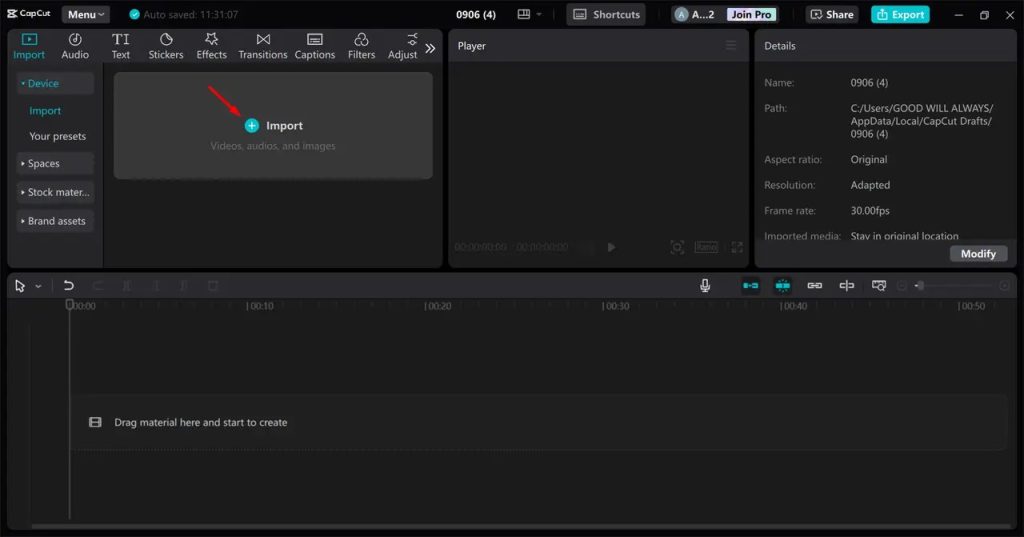Open the Effects panel
The width and height of the screenshot is (1024, 537).
[x=211, y=46]
